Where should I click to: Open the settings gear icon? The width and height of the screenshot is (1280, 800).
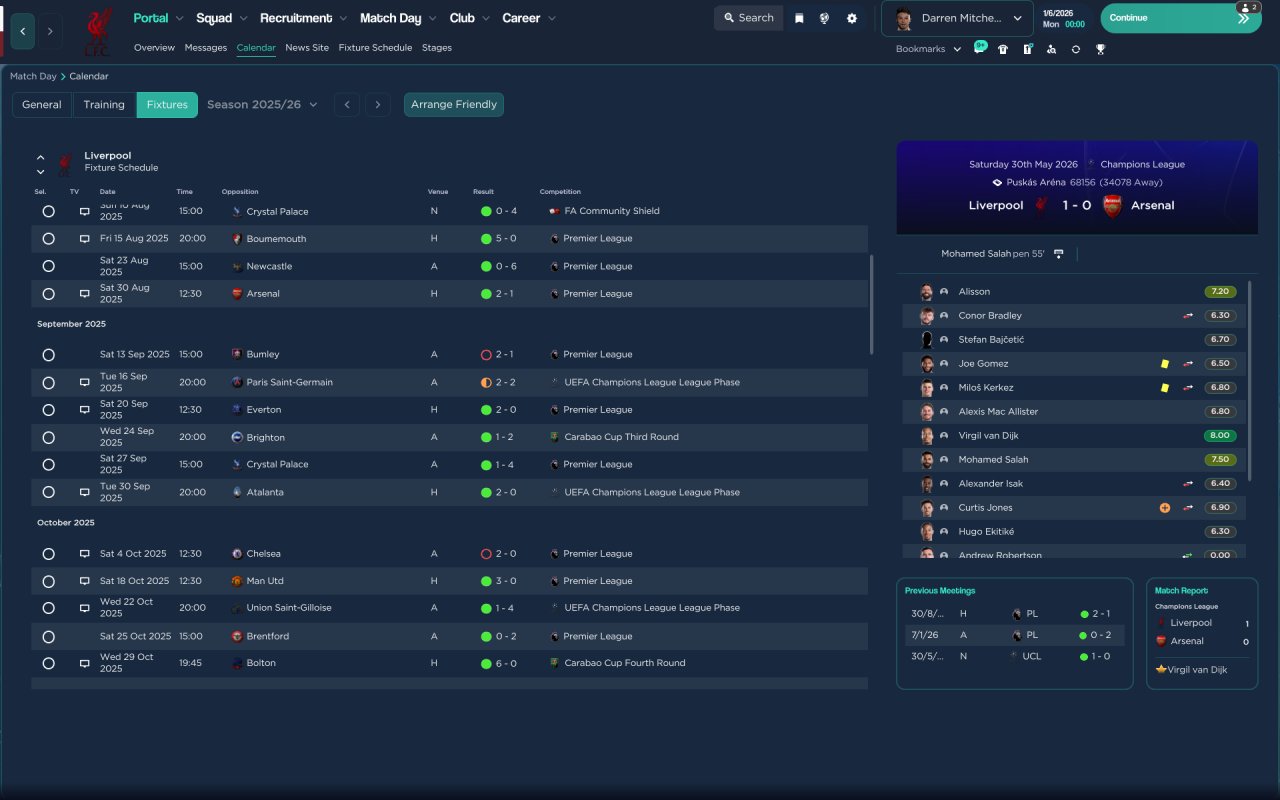coord(851,18)
